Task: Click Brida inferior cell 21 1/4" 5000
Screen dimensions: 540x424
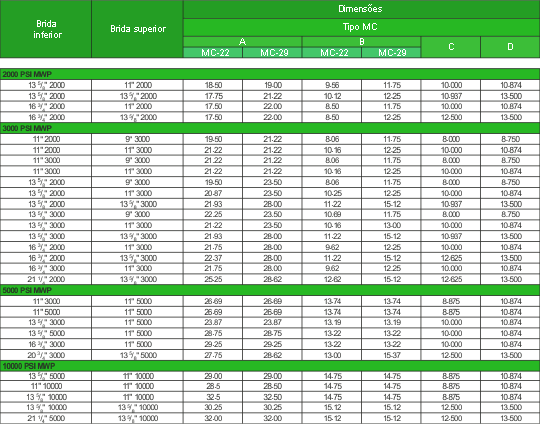Action: pyautogui.click(x=46, y=418)
